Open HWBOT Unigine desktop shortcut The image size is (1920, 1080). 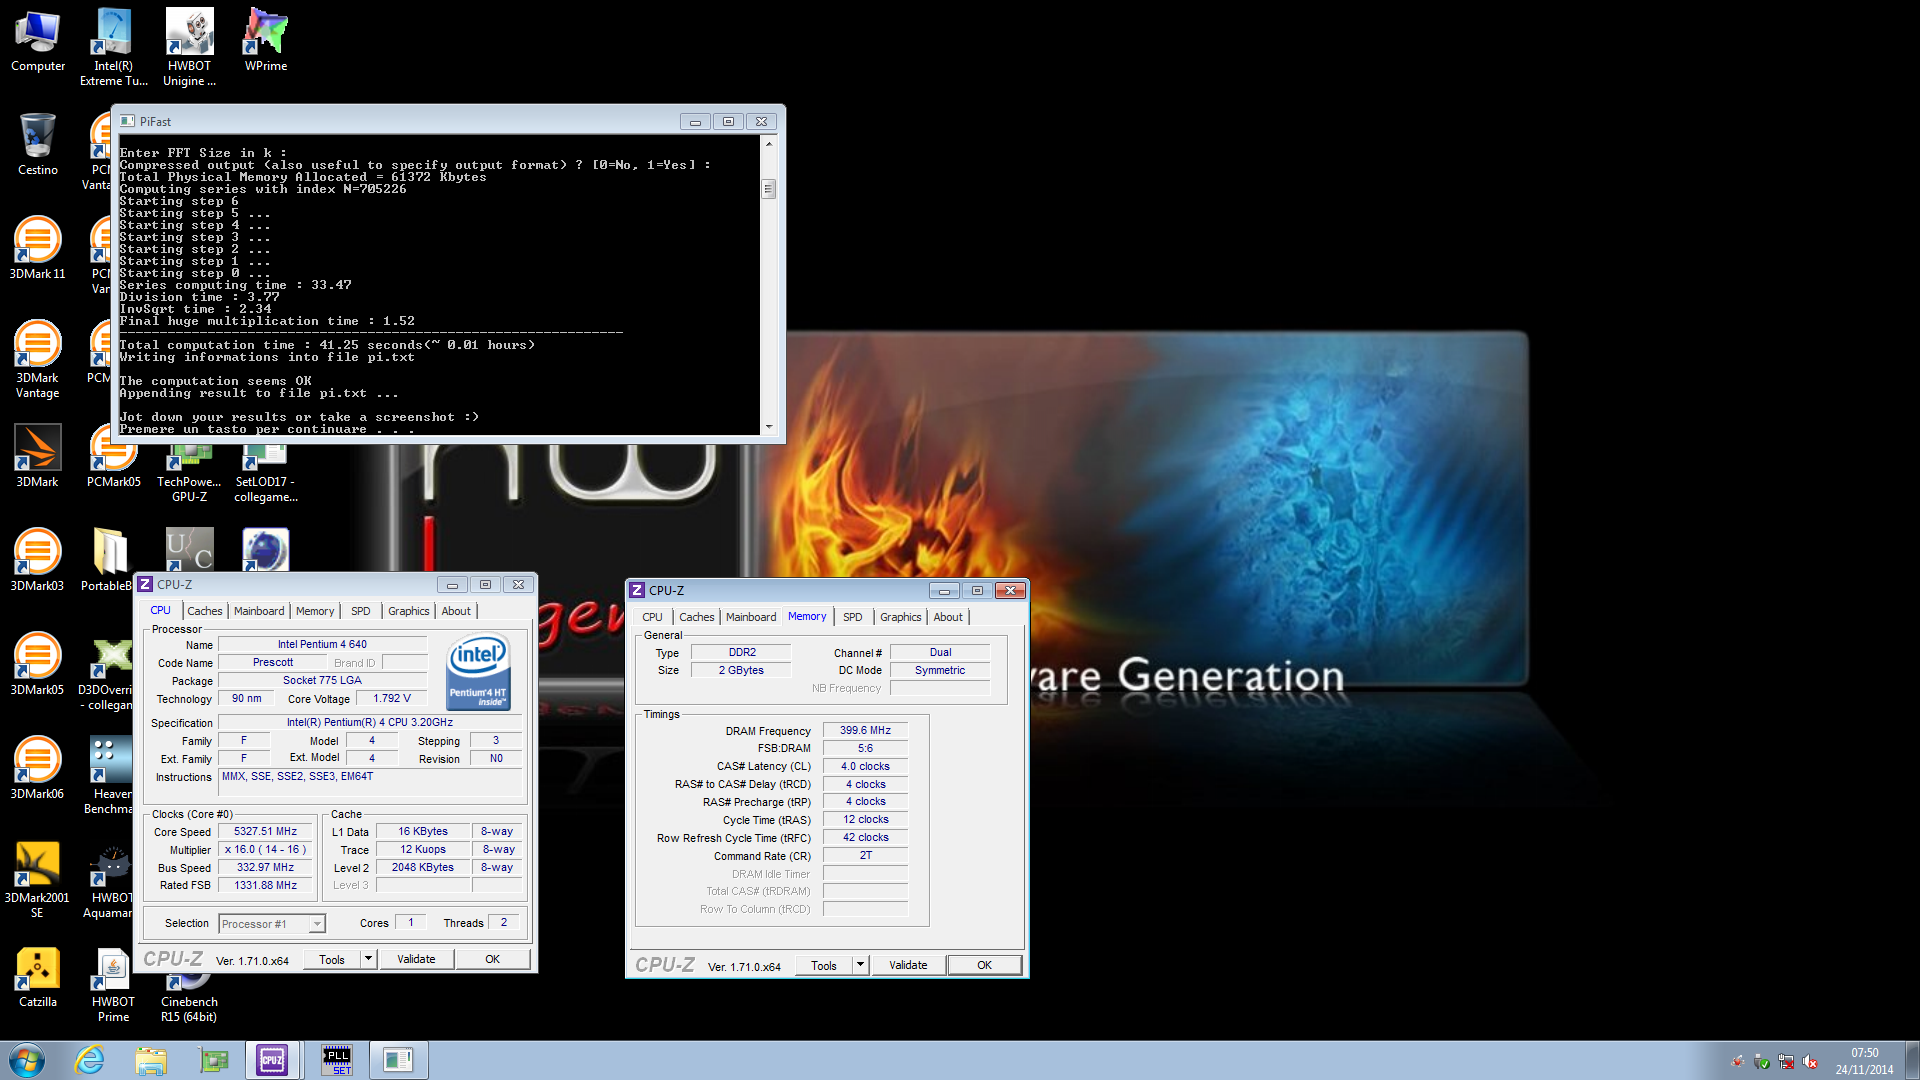(189, 48)
